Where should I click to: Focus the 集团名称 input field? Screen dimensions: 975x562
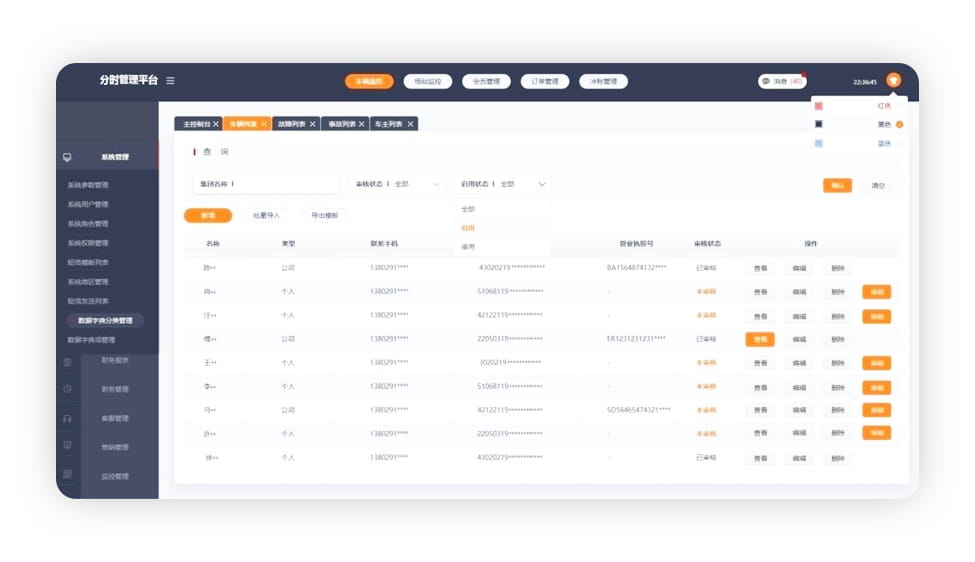pos(266,184)
